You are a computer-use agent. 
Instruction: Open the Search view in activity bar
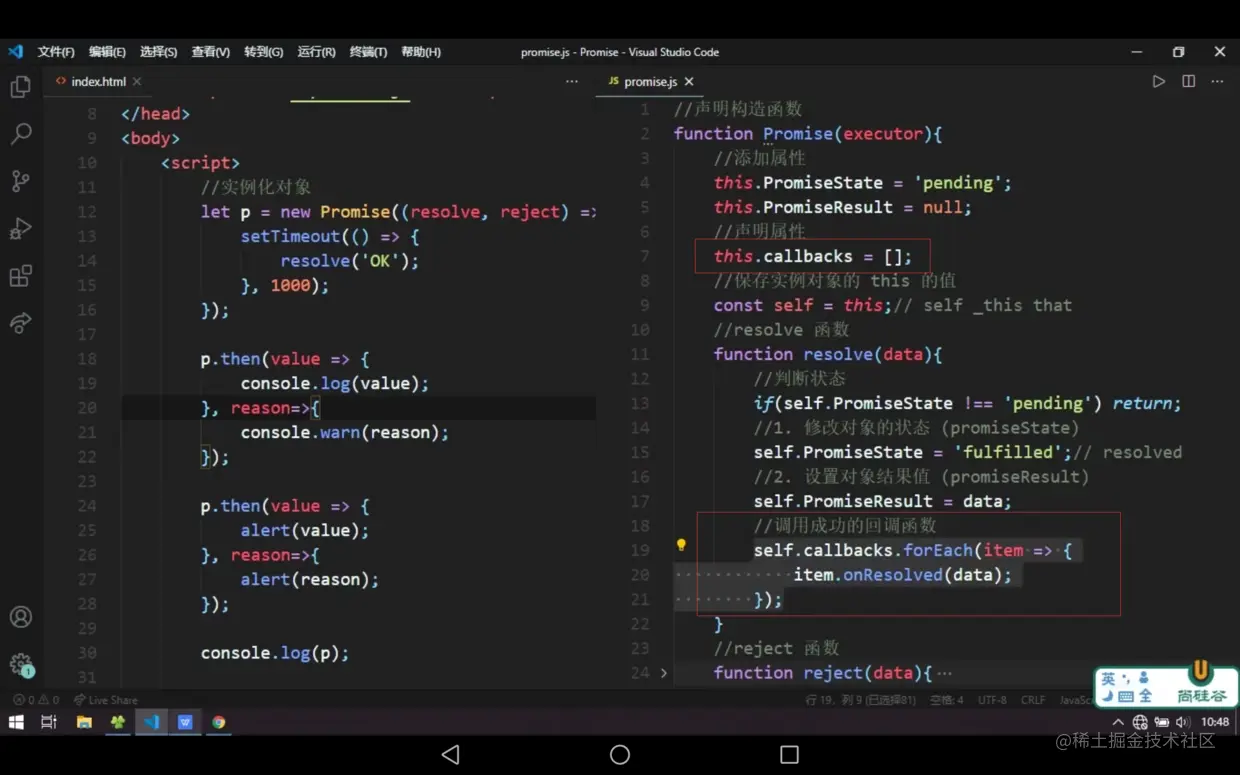click(20, 134)
